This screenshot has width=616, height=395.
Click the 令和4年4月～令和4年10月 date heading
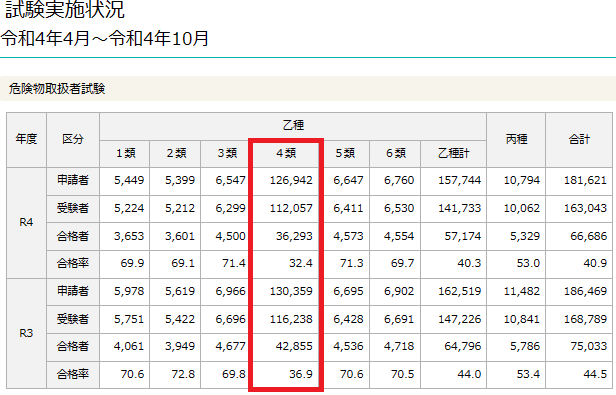pos(104,39)
